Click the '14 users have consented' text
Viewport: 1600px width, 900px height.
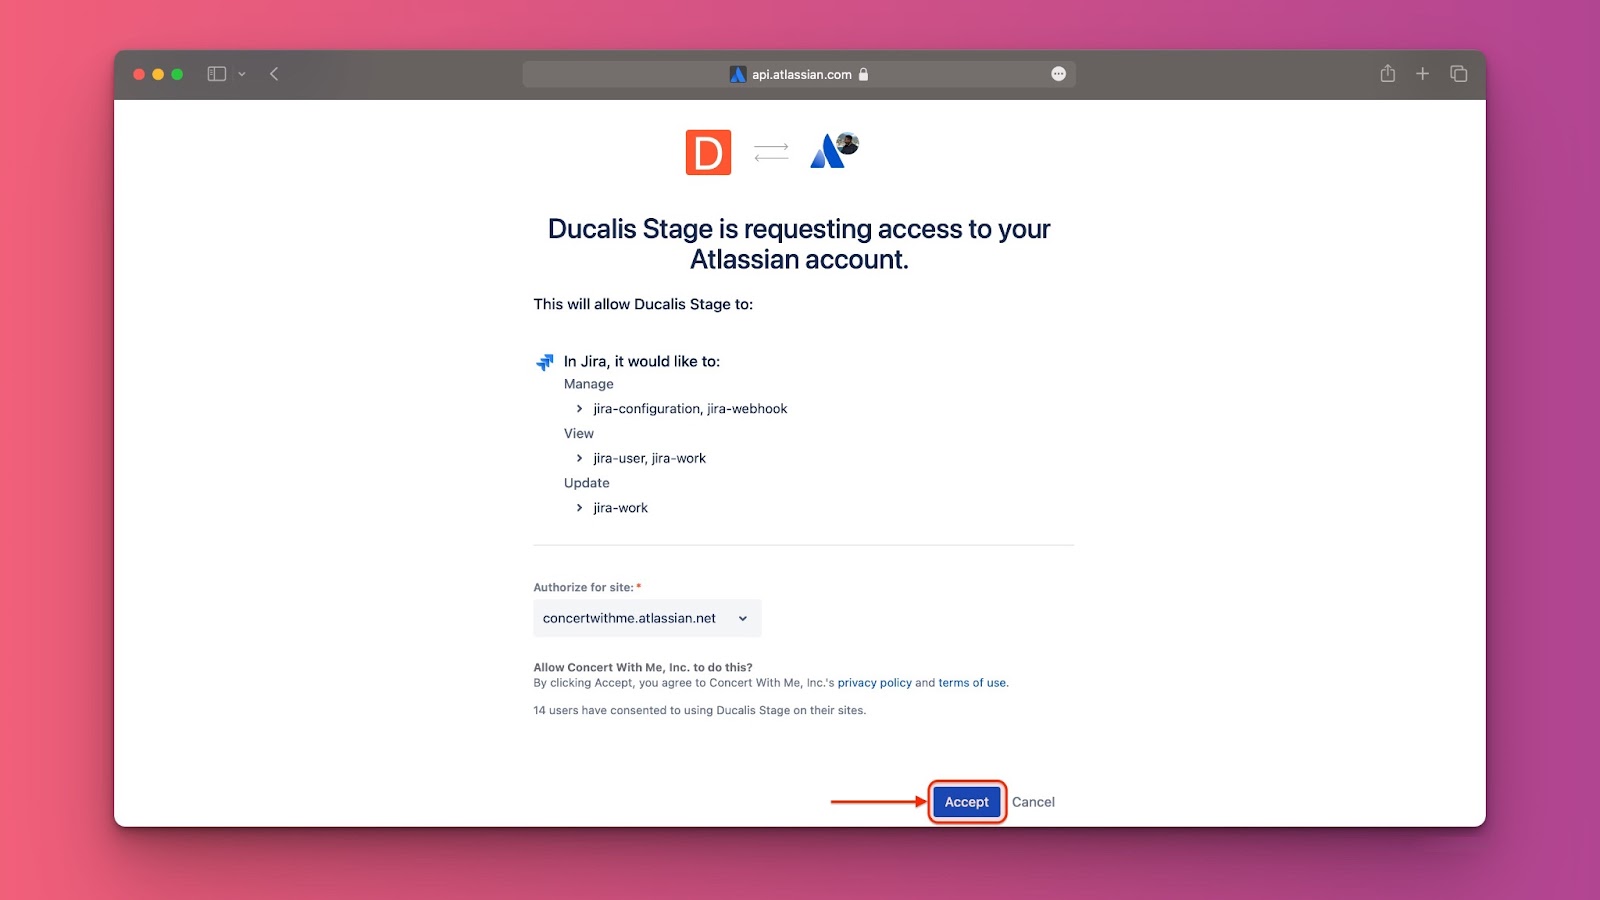pyautogui.click(x=700, y=710)
